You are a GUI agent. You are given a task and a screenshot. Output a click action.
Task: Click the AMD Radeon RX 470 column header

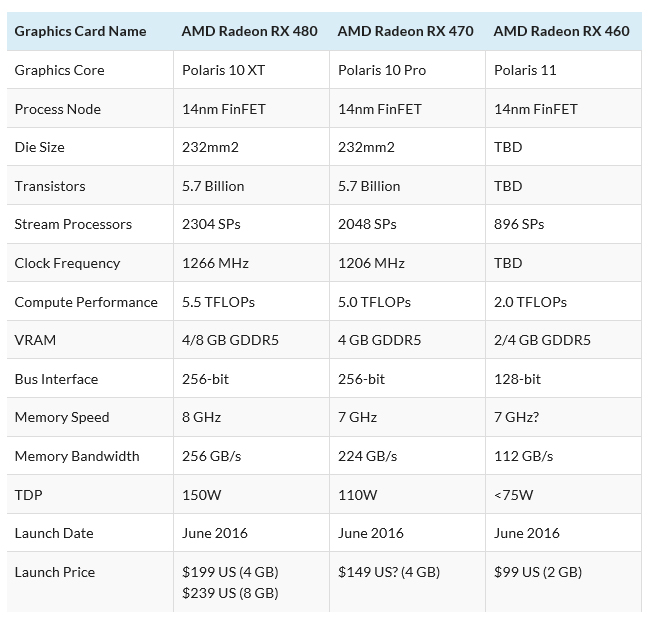click(405, 31)
